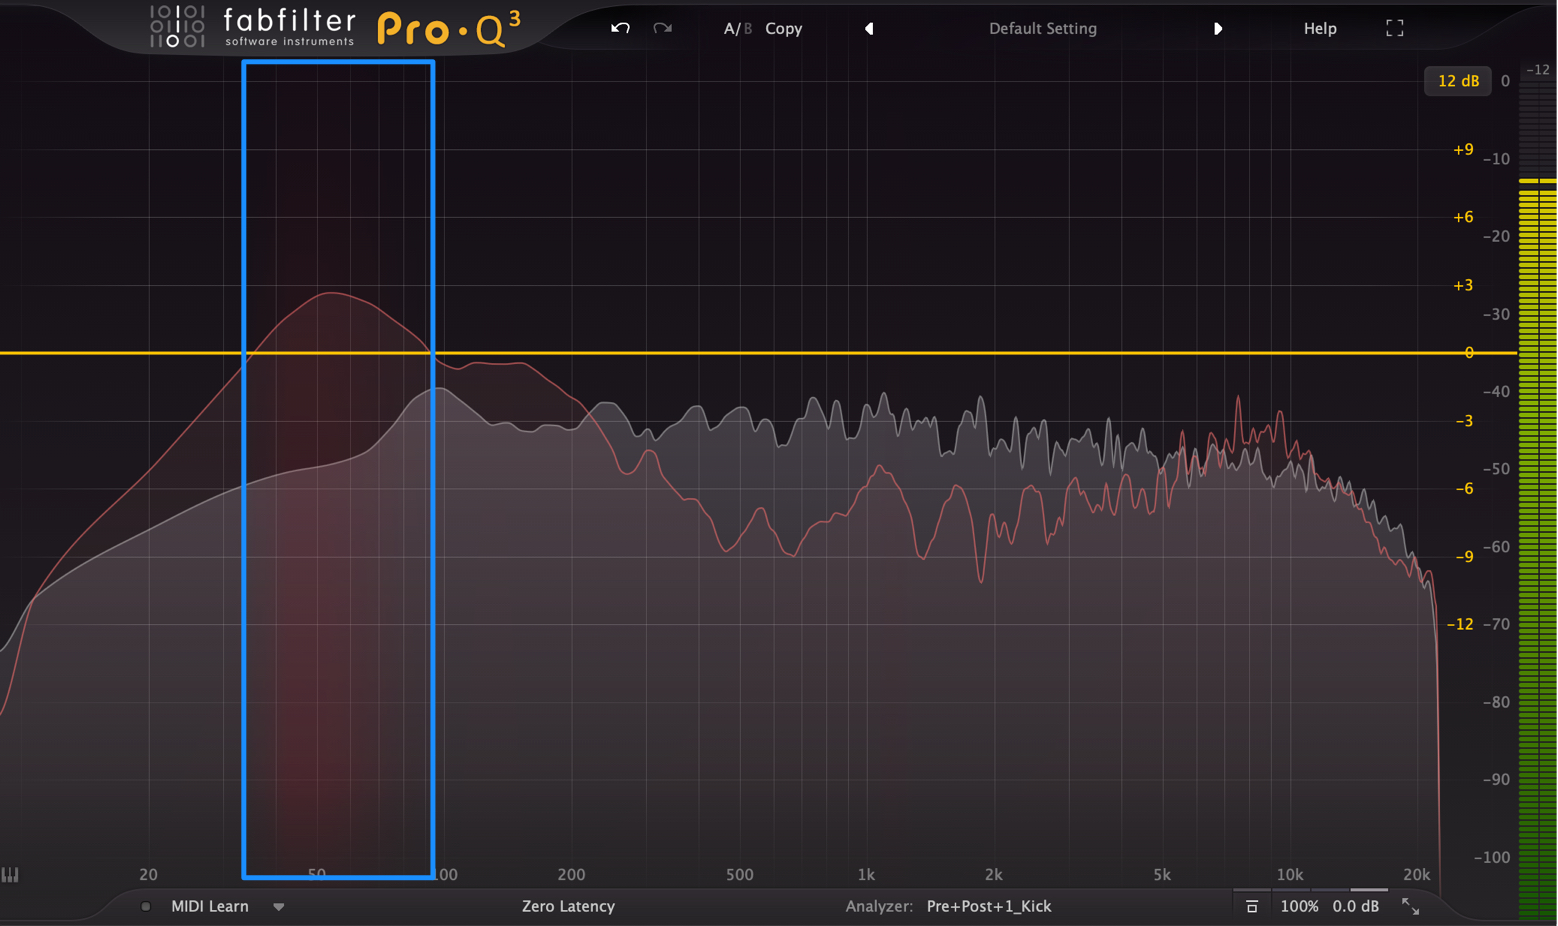Click the resize interface arrows icon
1558x926 pixels.
1411,907
